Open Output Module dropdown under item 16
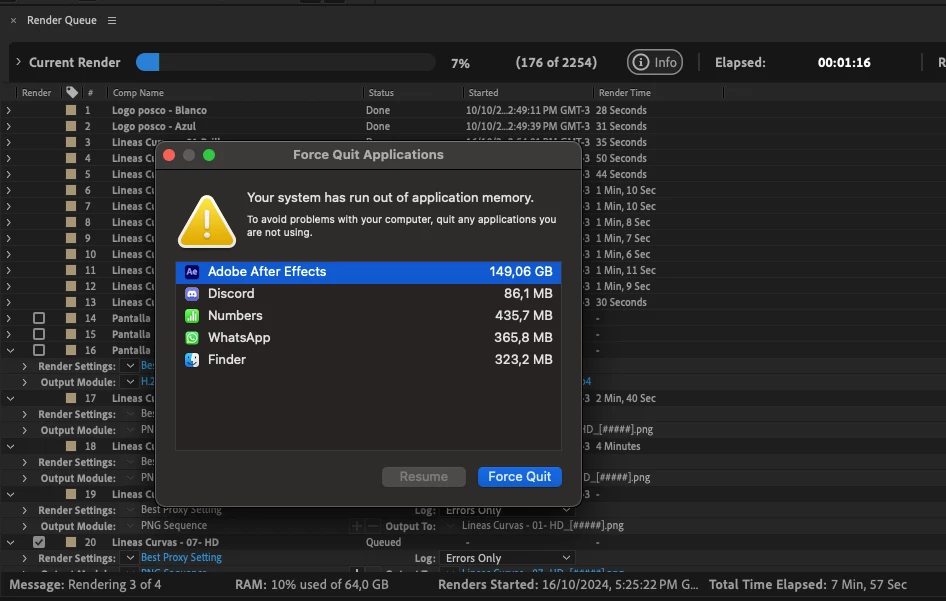This screenshot has width=946, height=601. pos(130,381)
